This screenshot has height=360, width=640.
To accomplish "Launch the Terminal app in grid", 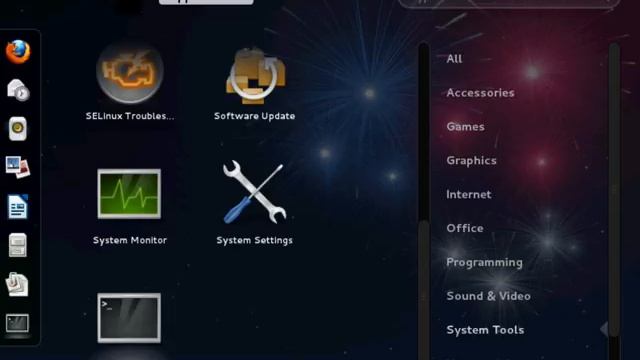I will coord(129,318).
